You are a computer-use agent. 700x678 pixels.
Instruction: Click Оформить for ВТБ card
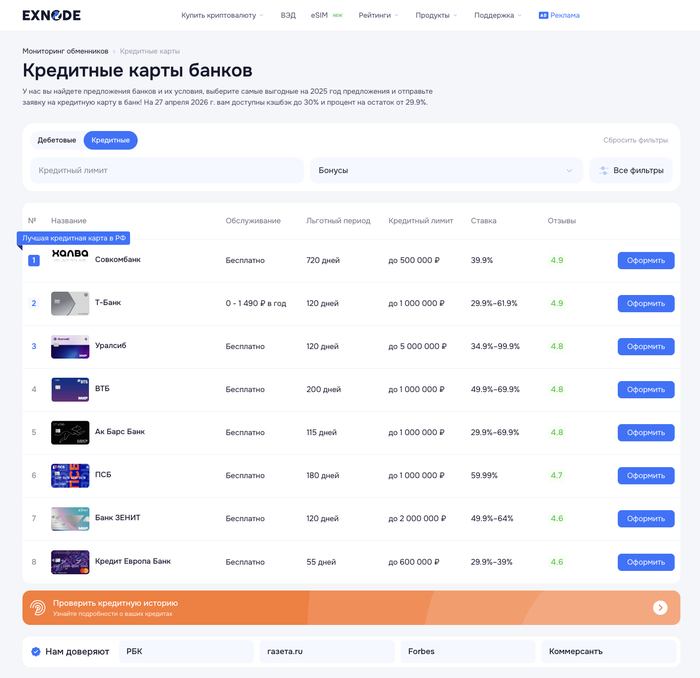(x=646, y=390)
